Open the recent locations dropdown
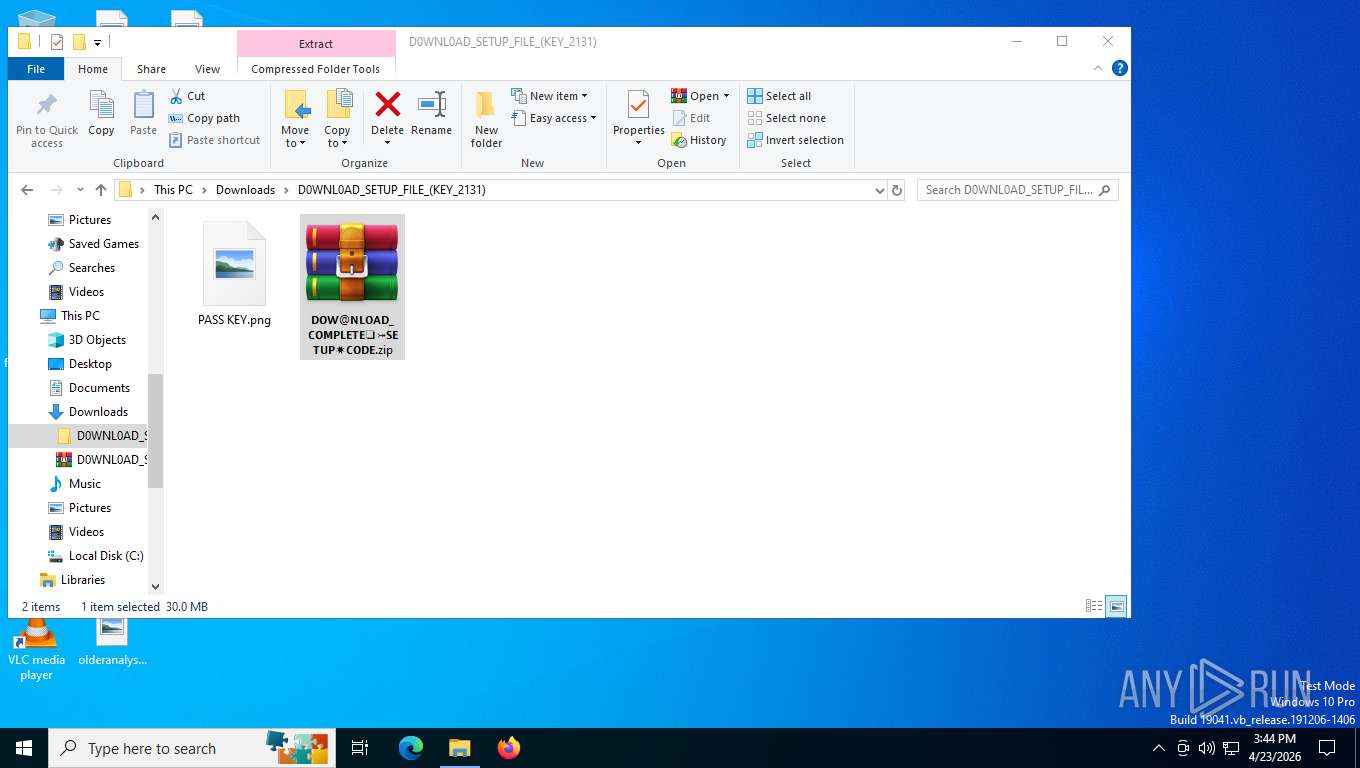Viewport: 1360px width, 768px height. (79, 190)
